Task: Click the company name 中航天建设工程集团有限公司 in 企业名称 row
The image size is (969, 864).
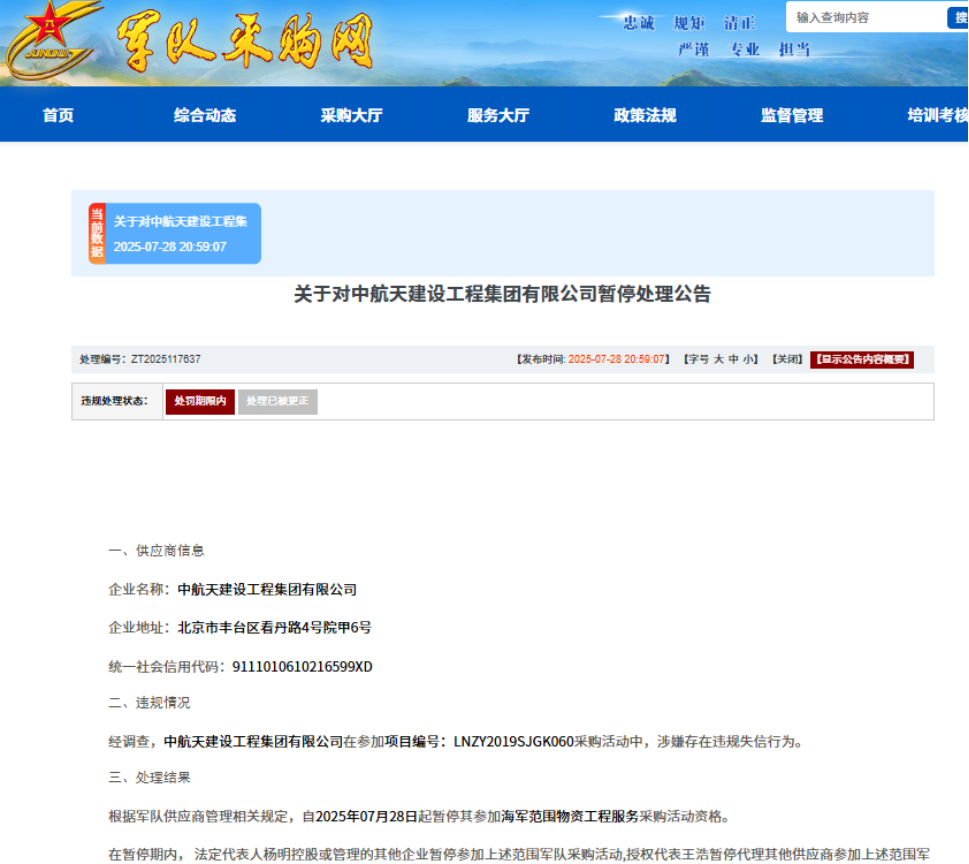Action: click(x=267, y=590)
